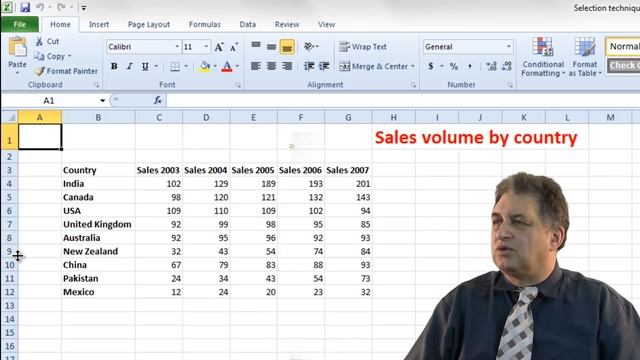This screenshot has width=640, height=360.
Task: Click the Copy icon
Action: point(39,56)
